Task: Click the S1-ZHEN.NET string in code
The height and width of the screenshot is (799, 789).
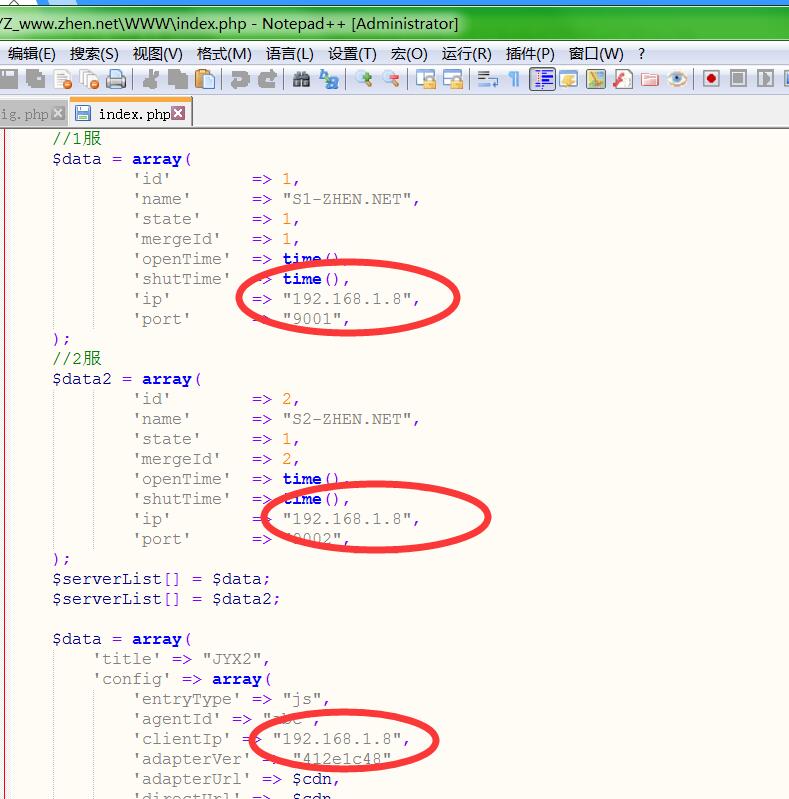Action: pos(346,199)
